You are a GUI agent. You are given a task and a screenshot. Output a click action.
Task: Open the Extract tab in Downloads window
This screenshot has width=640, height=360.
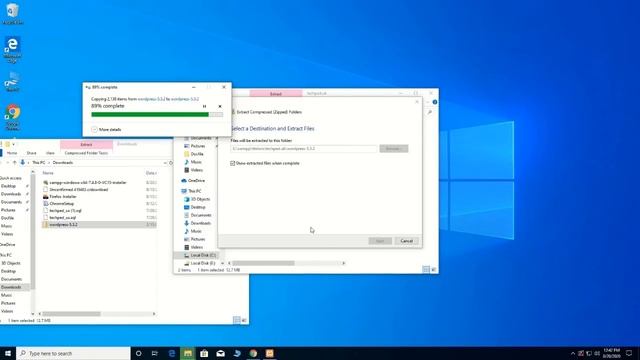[86, 144]
